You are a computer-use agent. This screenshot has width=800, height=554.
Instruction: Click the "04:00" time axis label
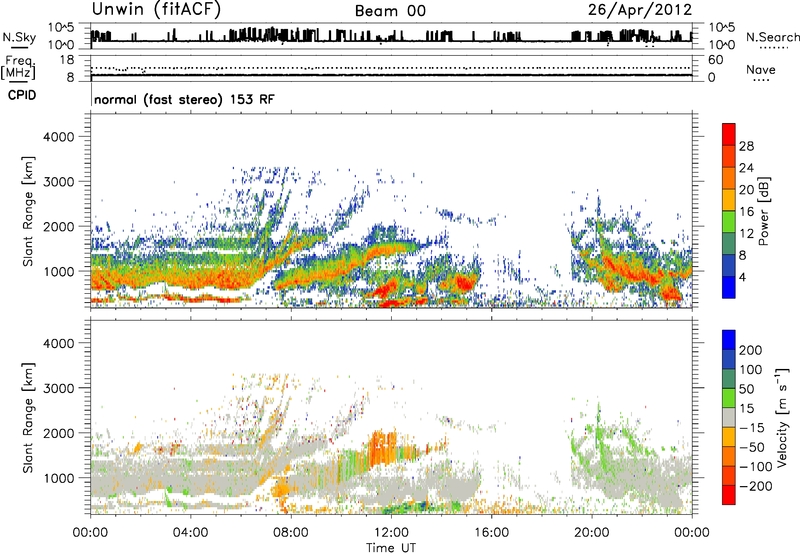pyautogui.click(x=190, y=533)
